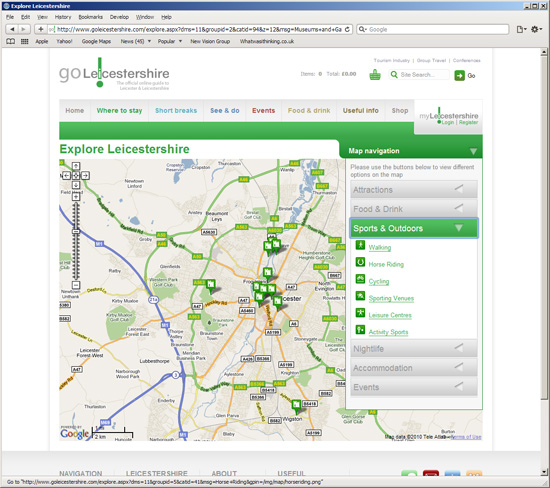The height and width of the screenshot is (488, 550).
Task: Reload the page with the refresh icon
Action: click(x=347, y=29)
